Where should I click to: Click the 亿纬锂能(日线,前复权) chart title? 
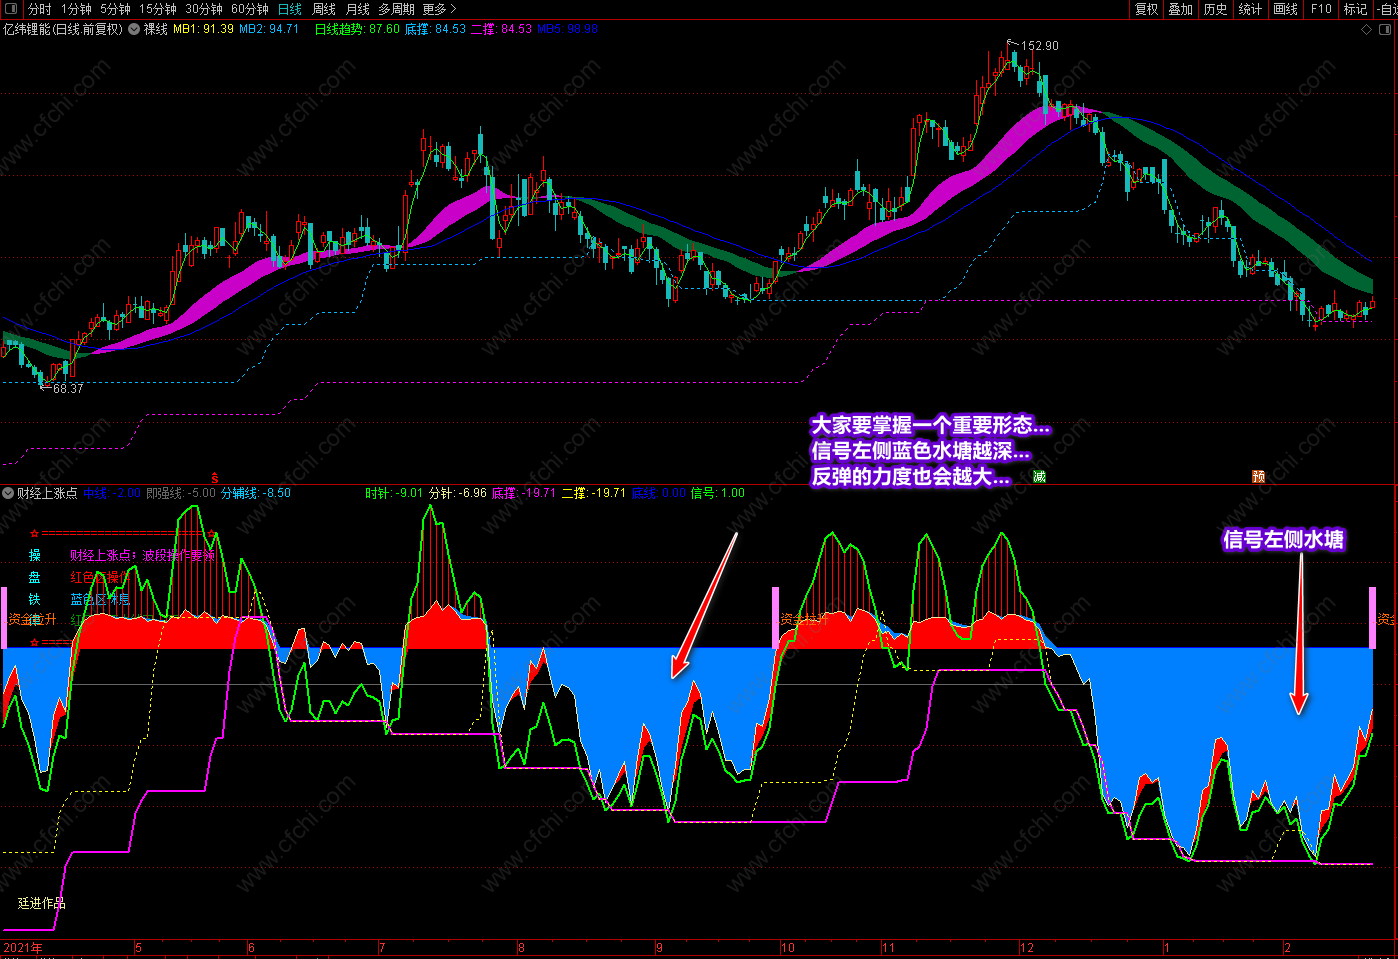(x=63, y=29)
